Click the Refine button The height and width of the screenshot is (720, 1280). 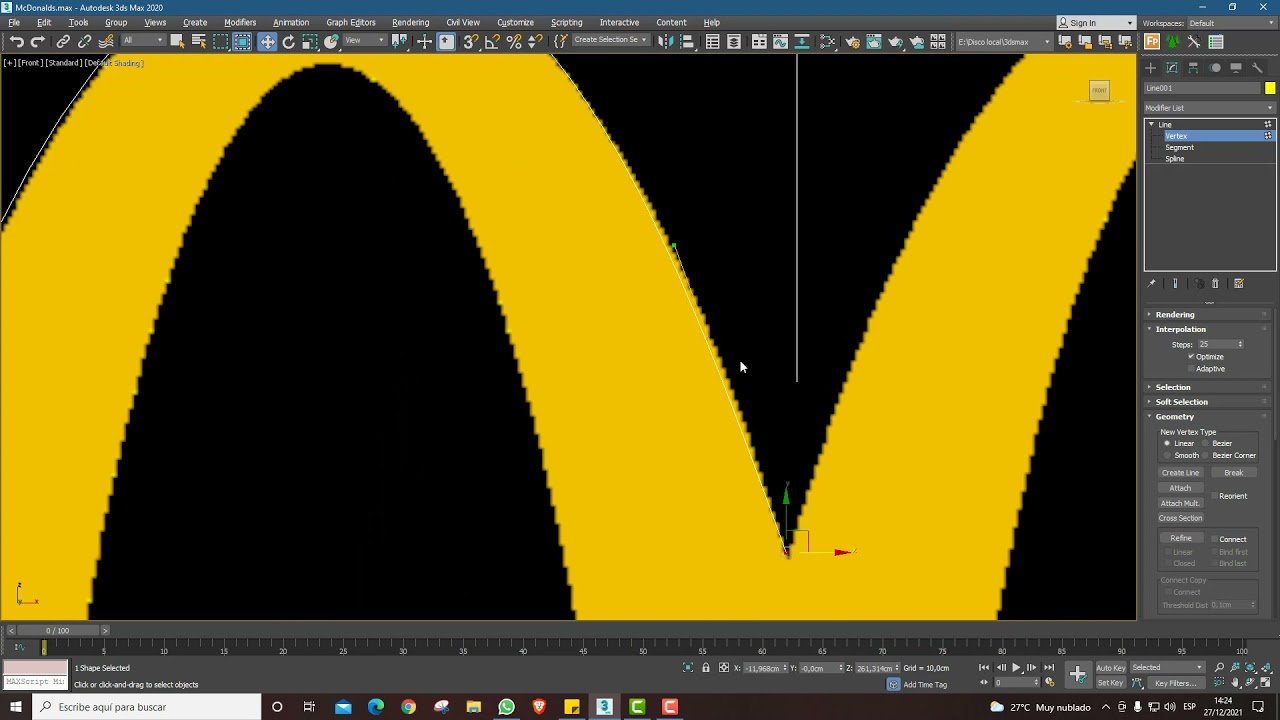click(1180, 539)
